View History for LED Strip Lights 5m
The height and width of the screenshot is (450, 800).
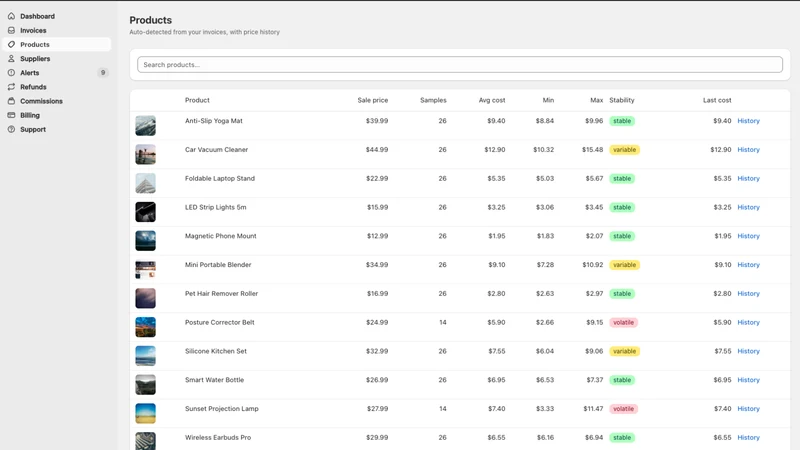click(x=748, y=207)
